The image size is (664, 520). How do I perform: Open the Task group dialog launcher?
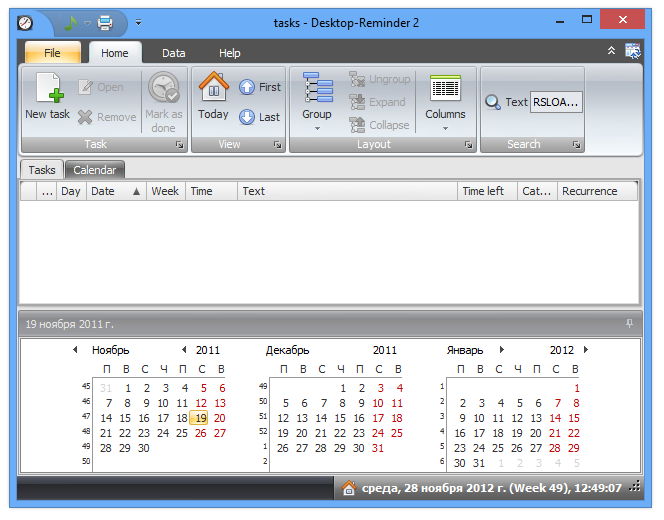pyautogui.click(x=180, y=145)
